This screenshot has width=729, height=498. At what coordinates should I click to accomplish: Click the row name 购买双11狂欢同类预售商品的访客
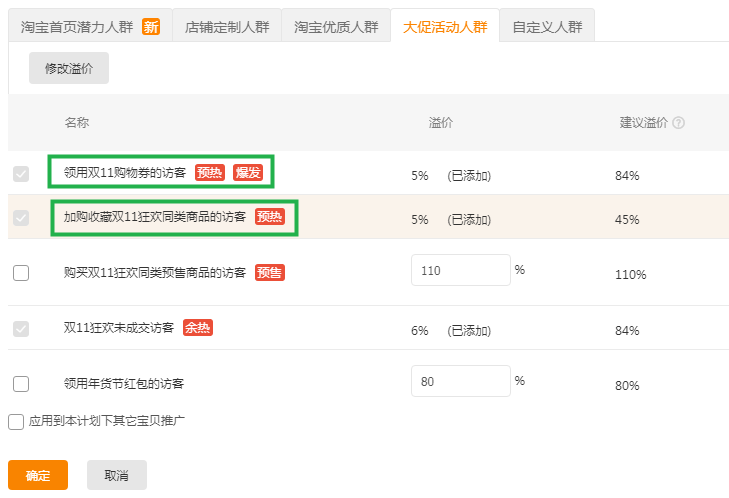pyautogui.click(x=155, y=272)
